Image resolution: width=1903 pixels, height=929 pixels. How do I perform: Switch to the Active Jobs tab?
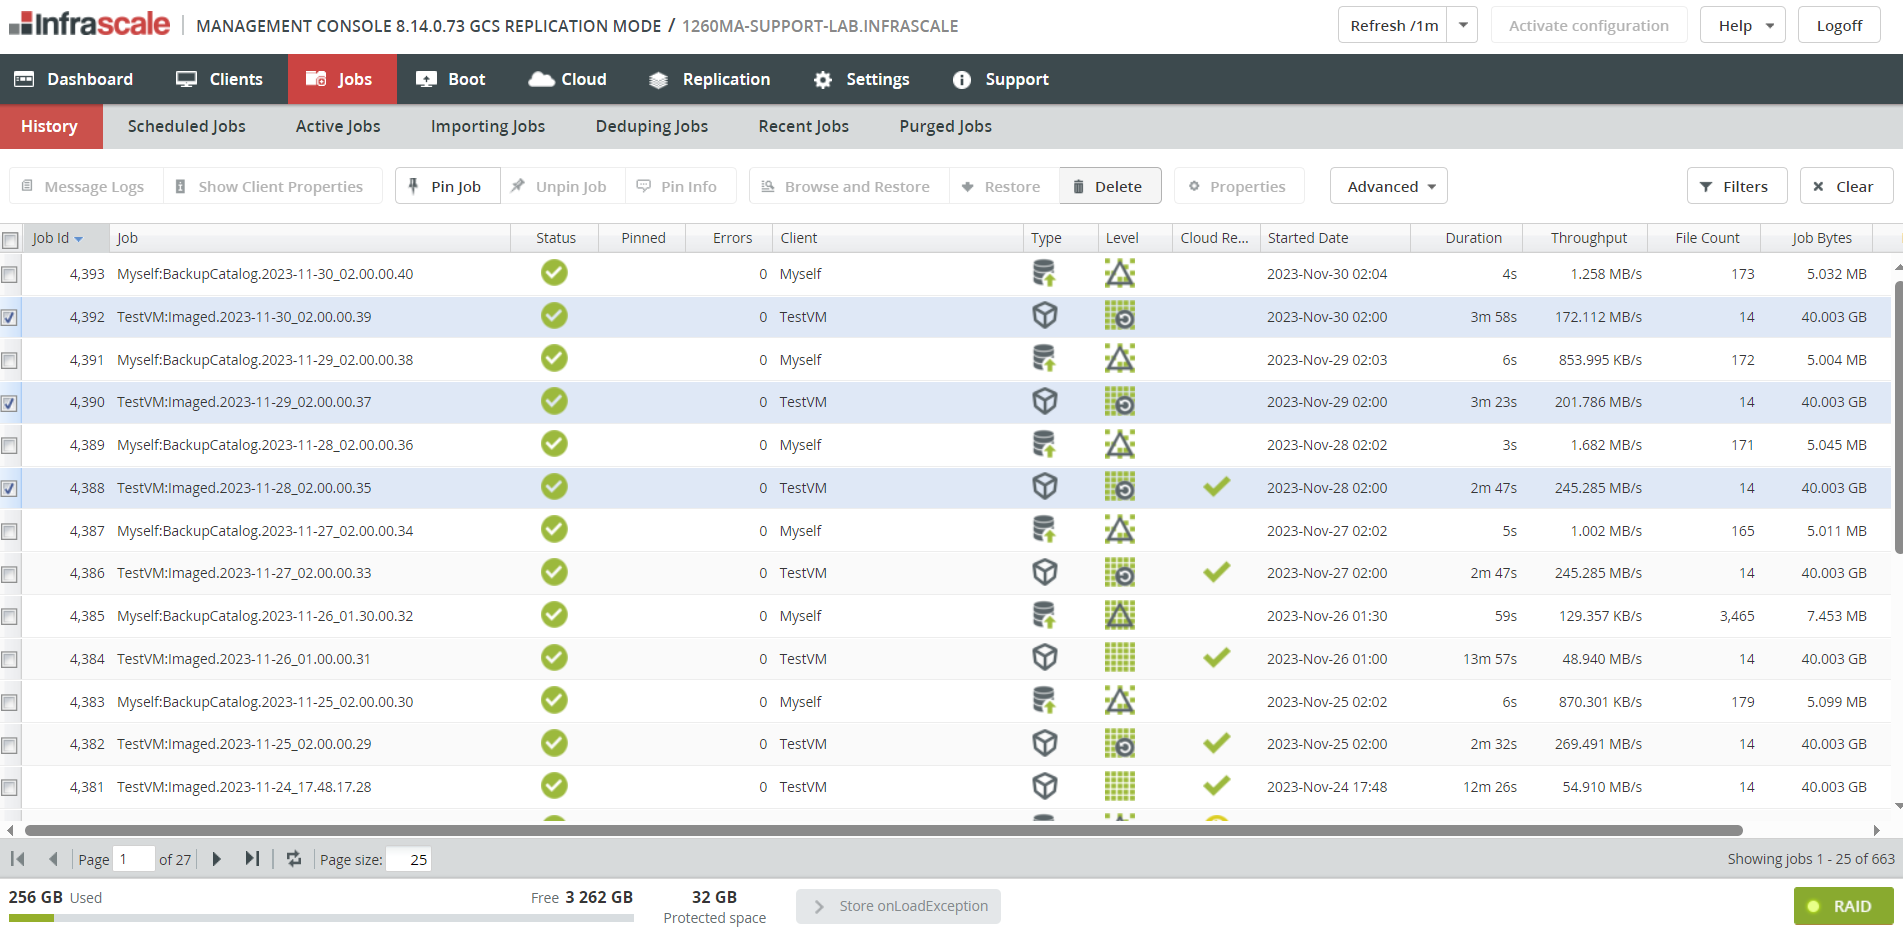click(338, 126)
